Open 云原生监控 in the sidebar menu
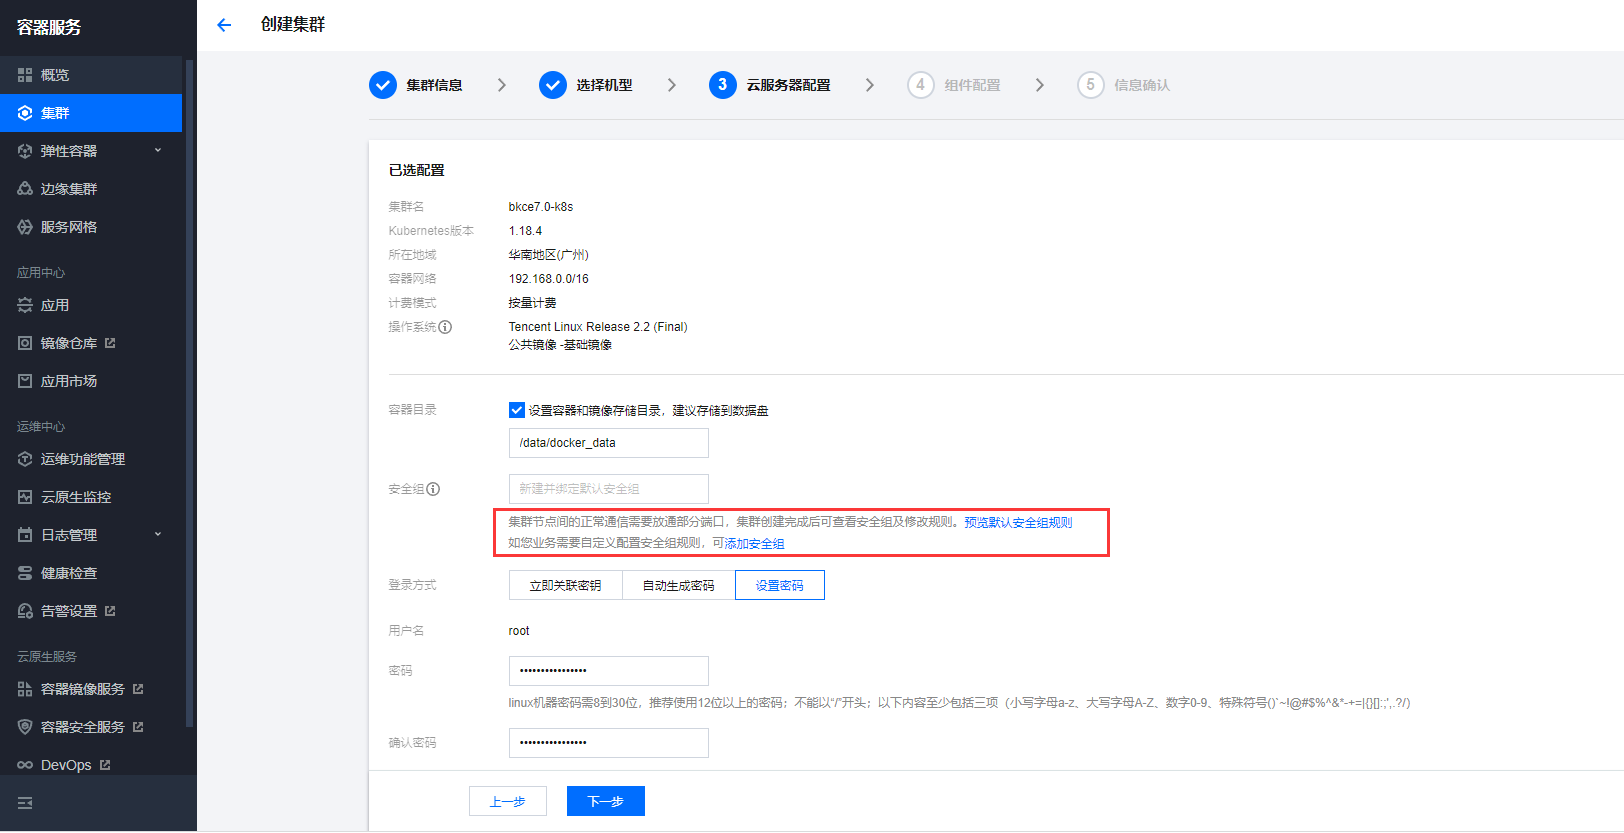 click(75, 497)
